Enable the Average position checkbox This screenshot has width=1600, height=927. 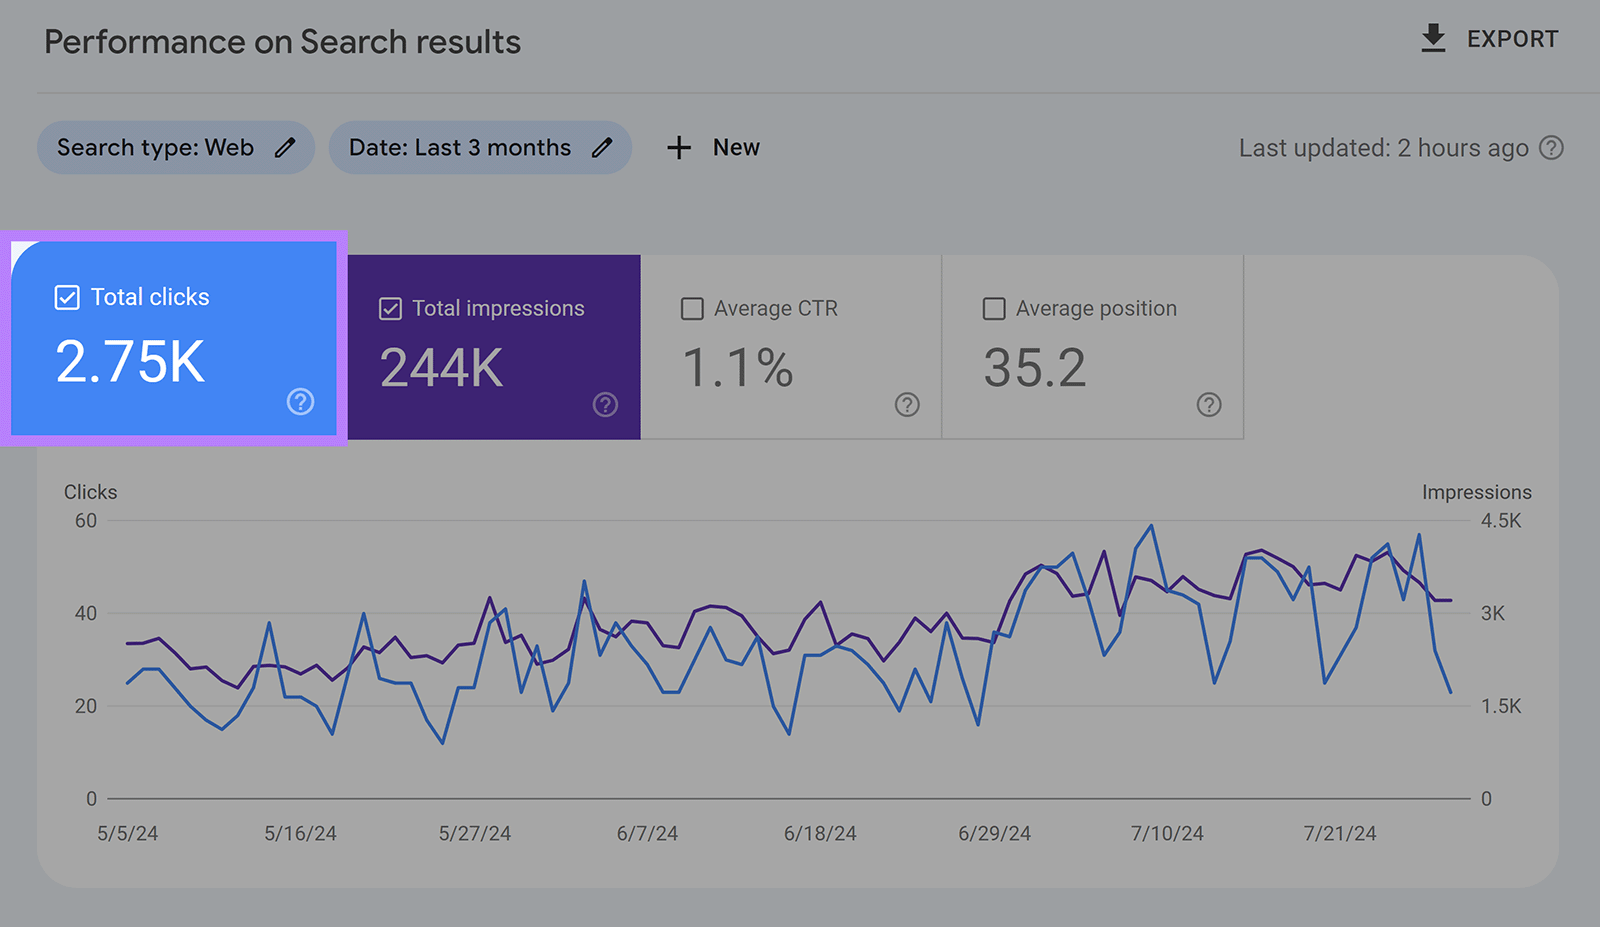click(994, 308)
